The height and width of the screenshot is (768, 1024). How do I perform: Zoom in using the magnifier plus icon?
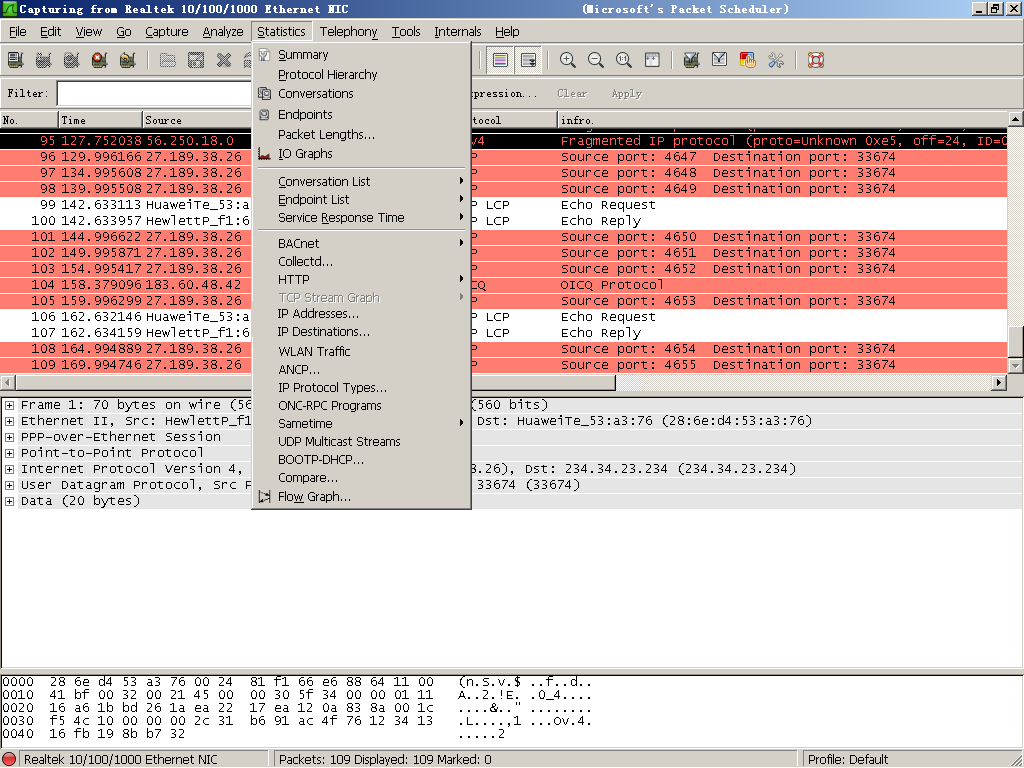568,60
